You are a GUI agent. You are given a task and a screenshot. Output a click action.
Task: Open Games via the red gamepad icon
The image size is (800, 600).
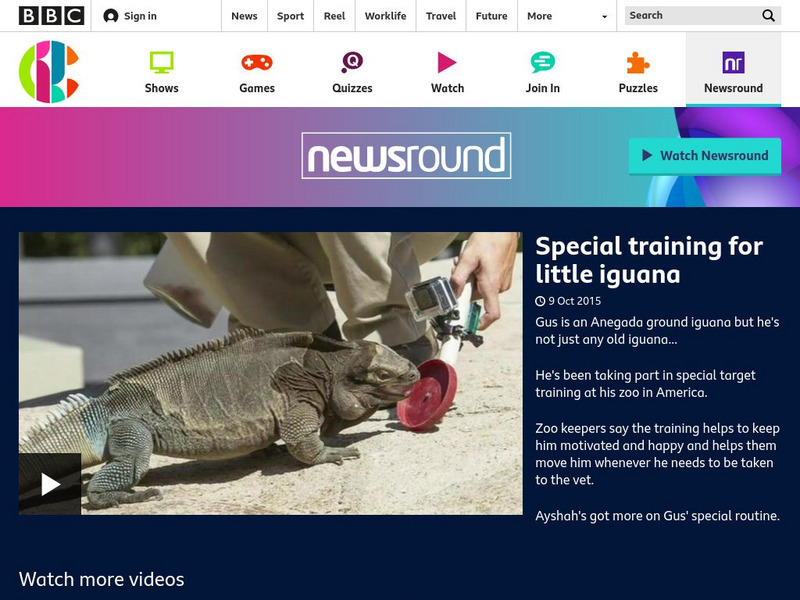(257, 63)
